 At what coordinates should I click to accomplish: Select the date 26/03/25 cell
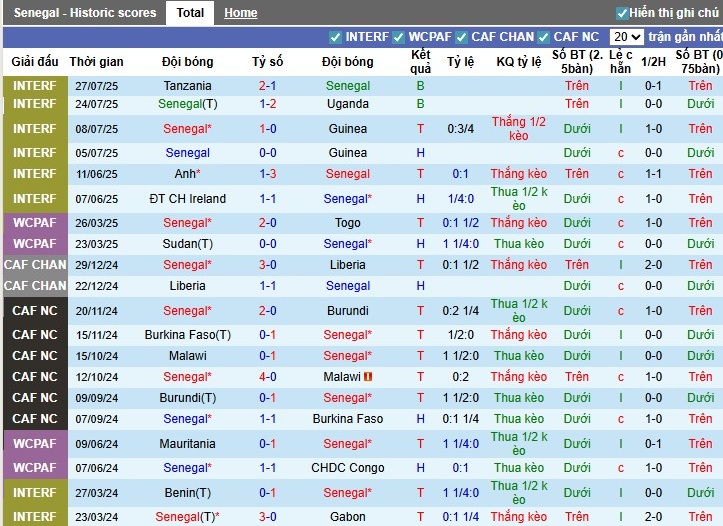pos(97,223)
